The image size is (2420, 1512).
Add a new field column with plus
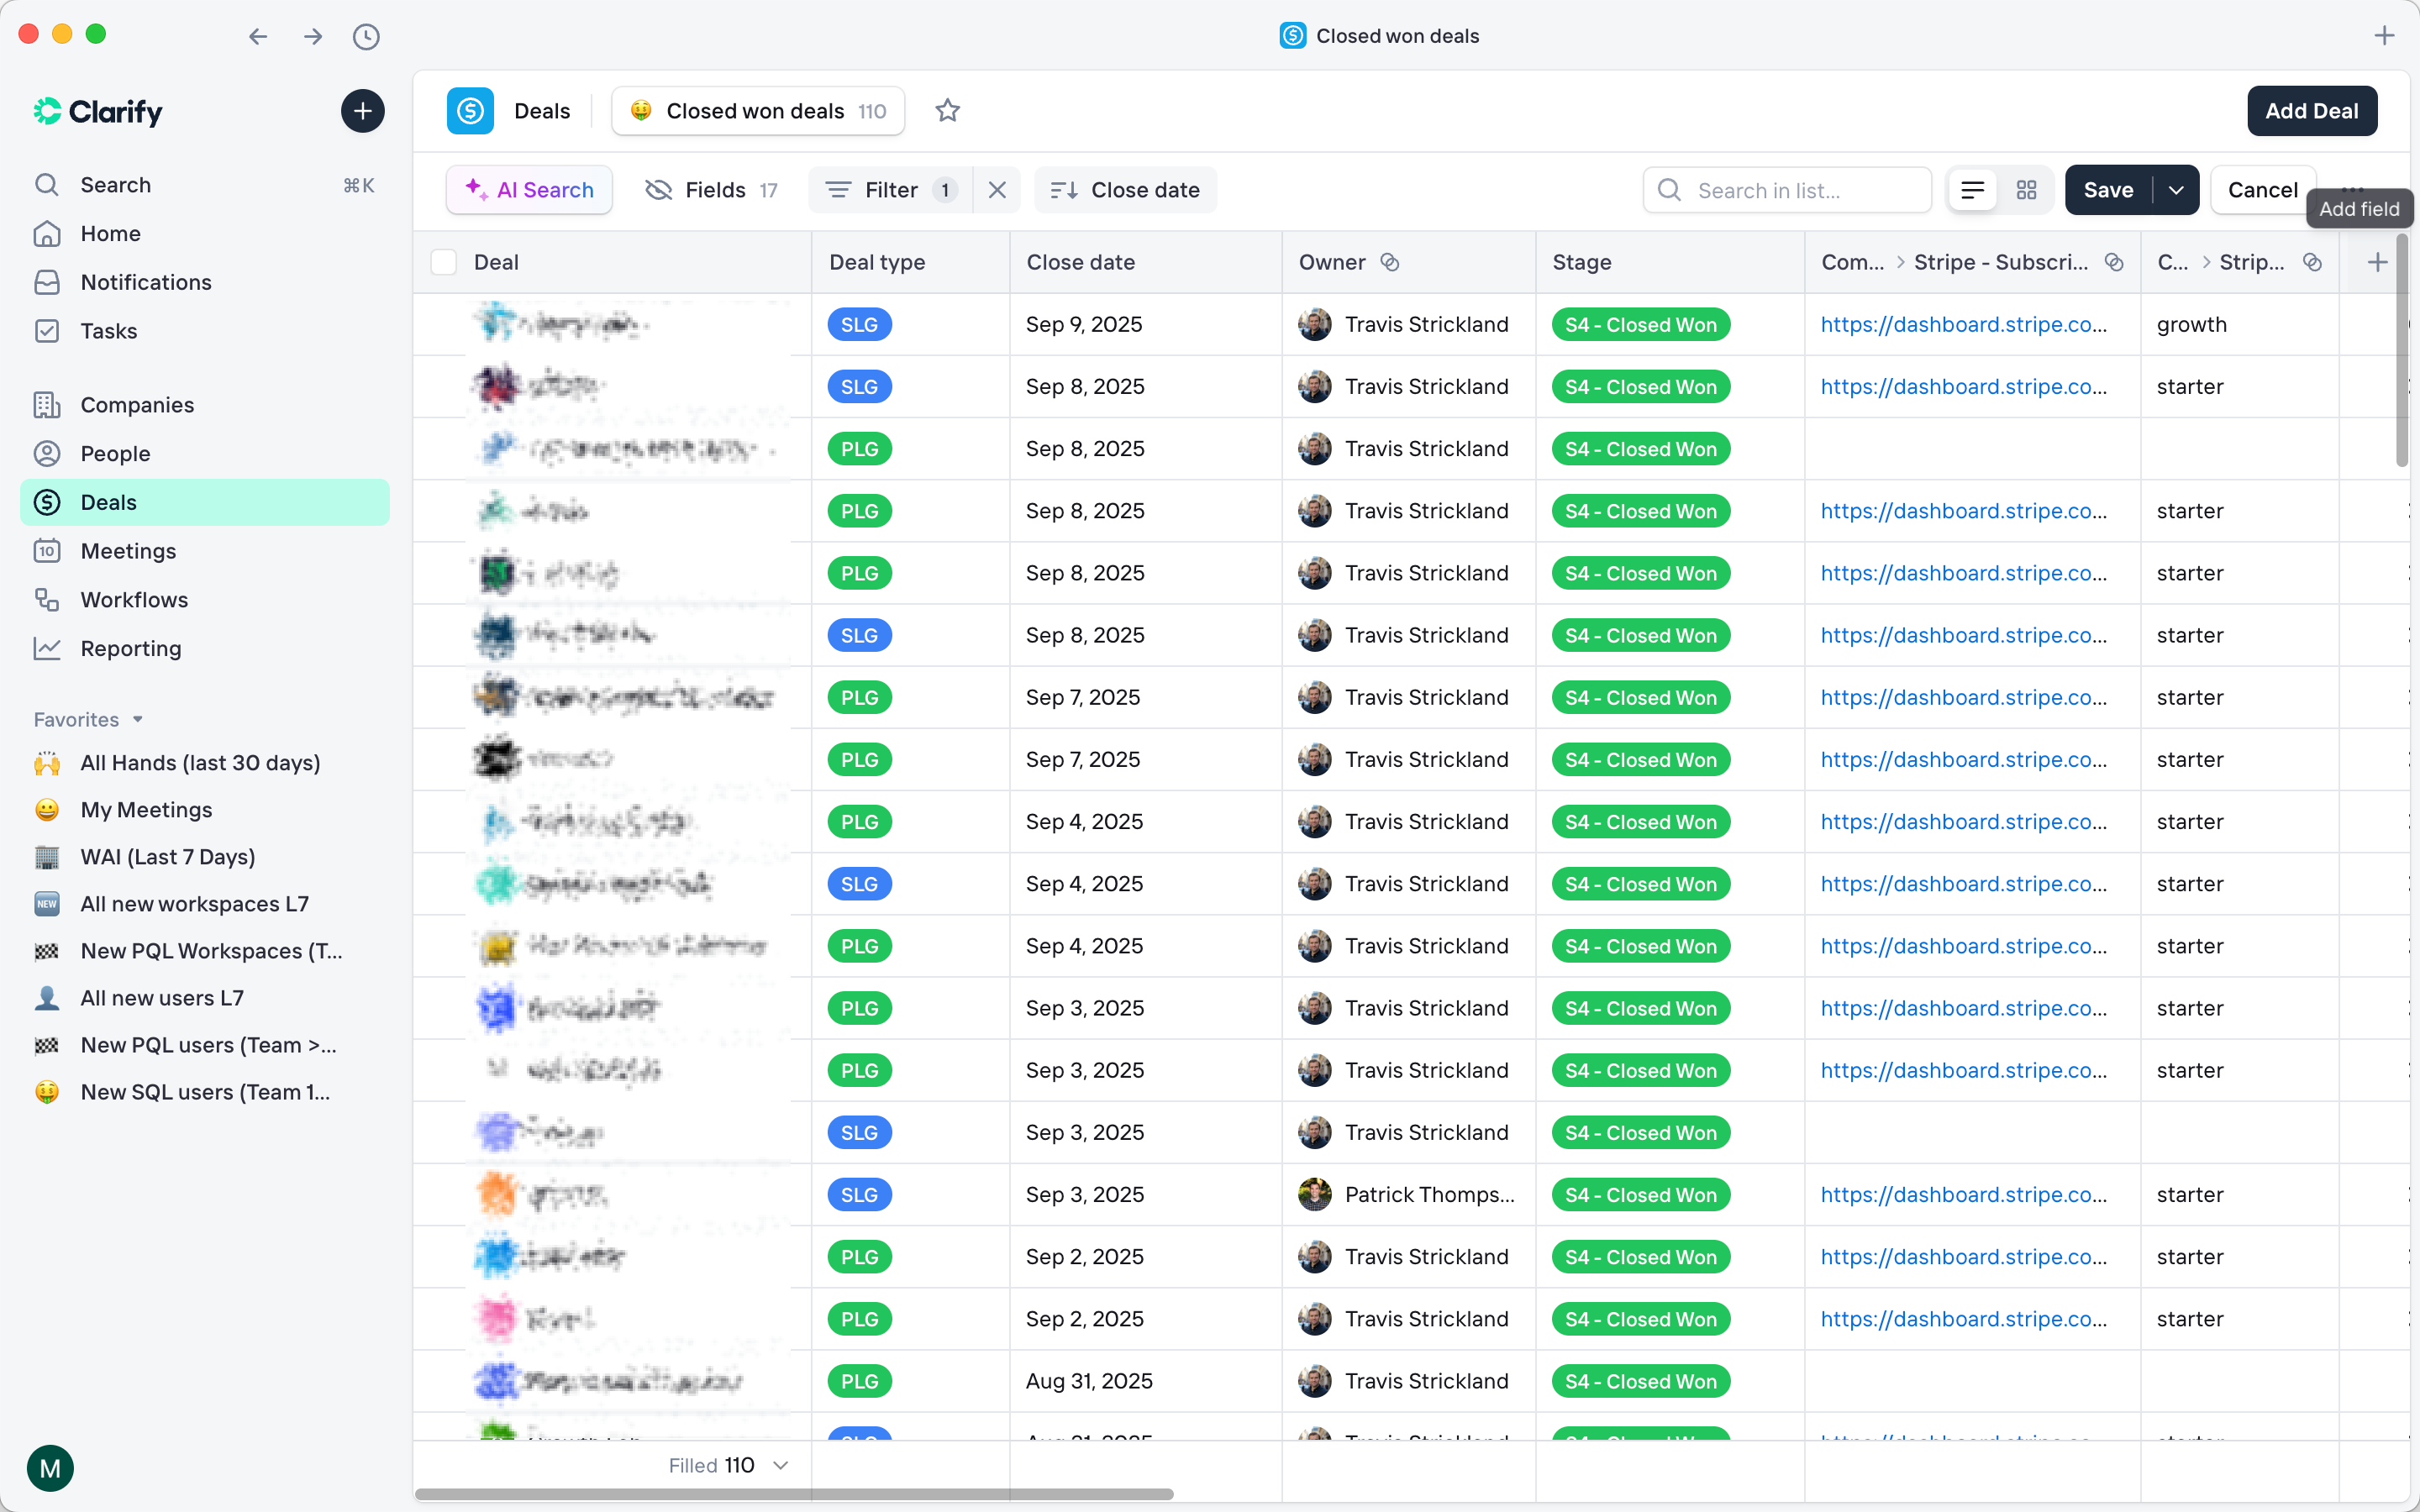coord(2378,262)
